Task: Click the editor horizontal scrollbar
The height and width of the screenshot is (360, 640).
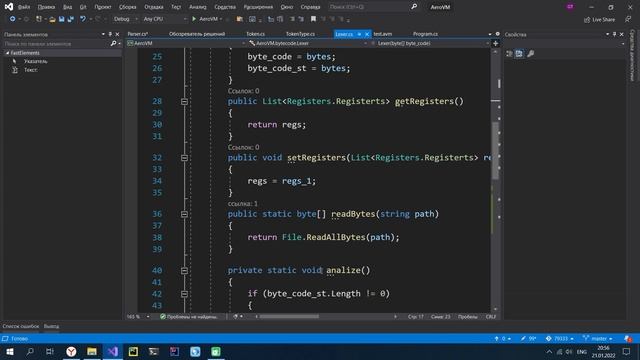Action: pos(289,316)
